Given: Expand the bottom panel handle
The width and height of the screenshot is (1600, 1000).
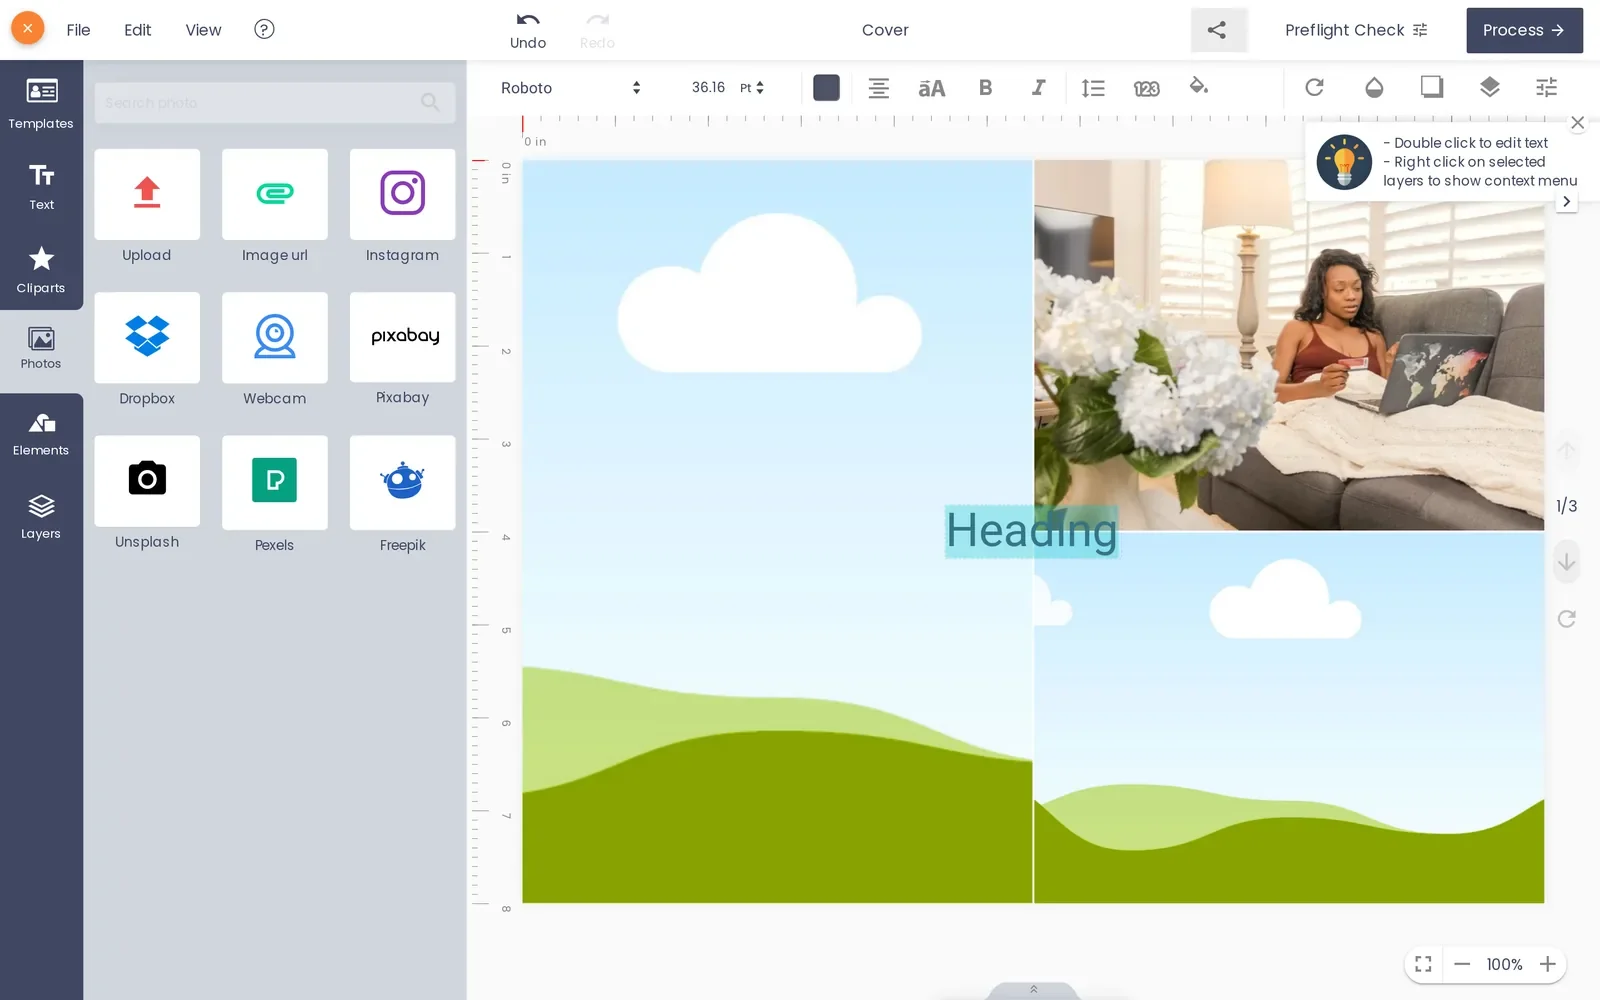Looking at the screenshot, I should pyautogui.click(x=1034, y=990).
